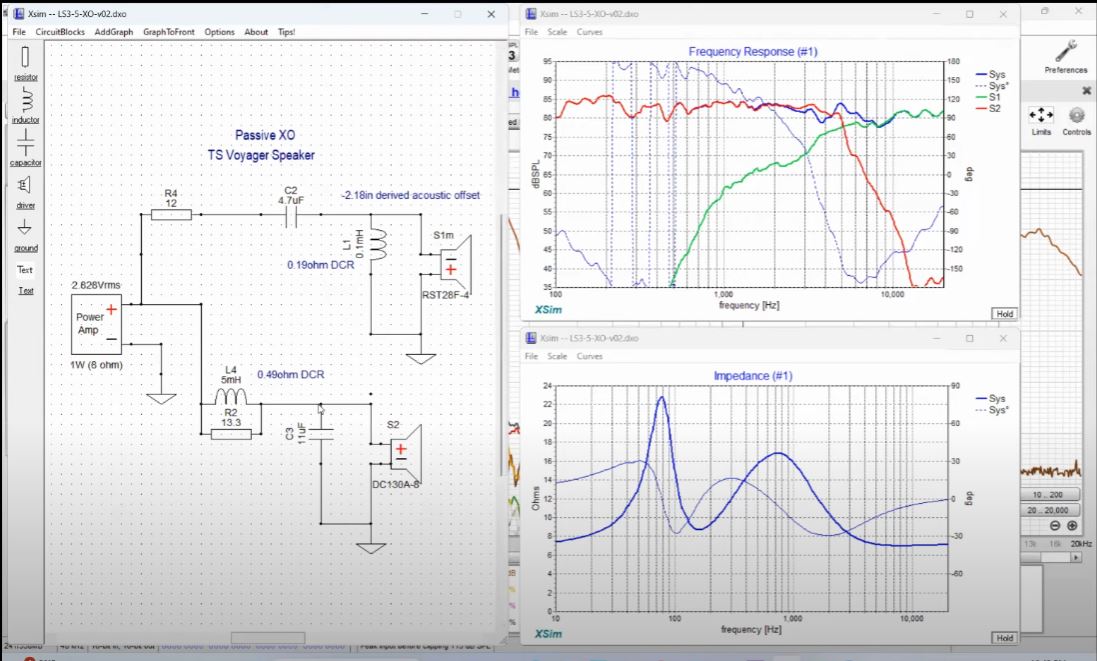This screenshot has height=661, width=1097.
Task: Click the '0.49ohm DCR' text label
Action: coord(290,374)
